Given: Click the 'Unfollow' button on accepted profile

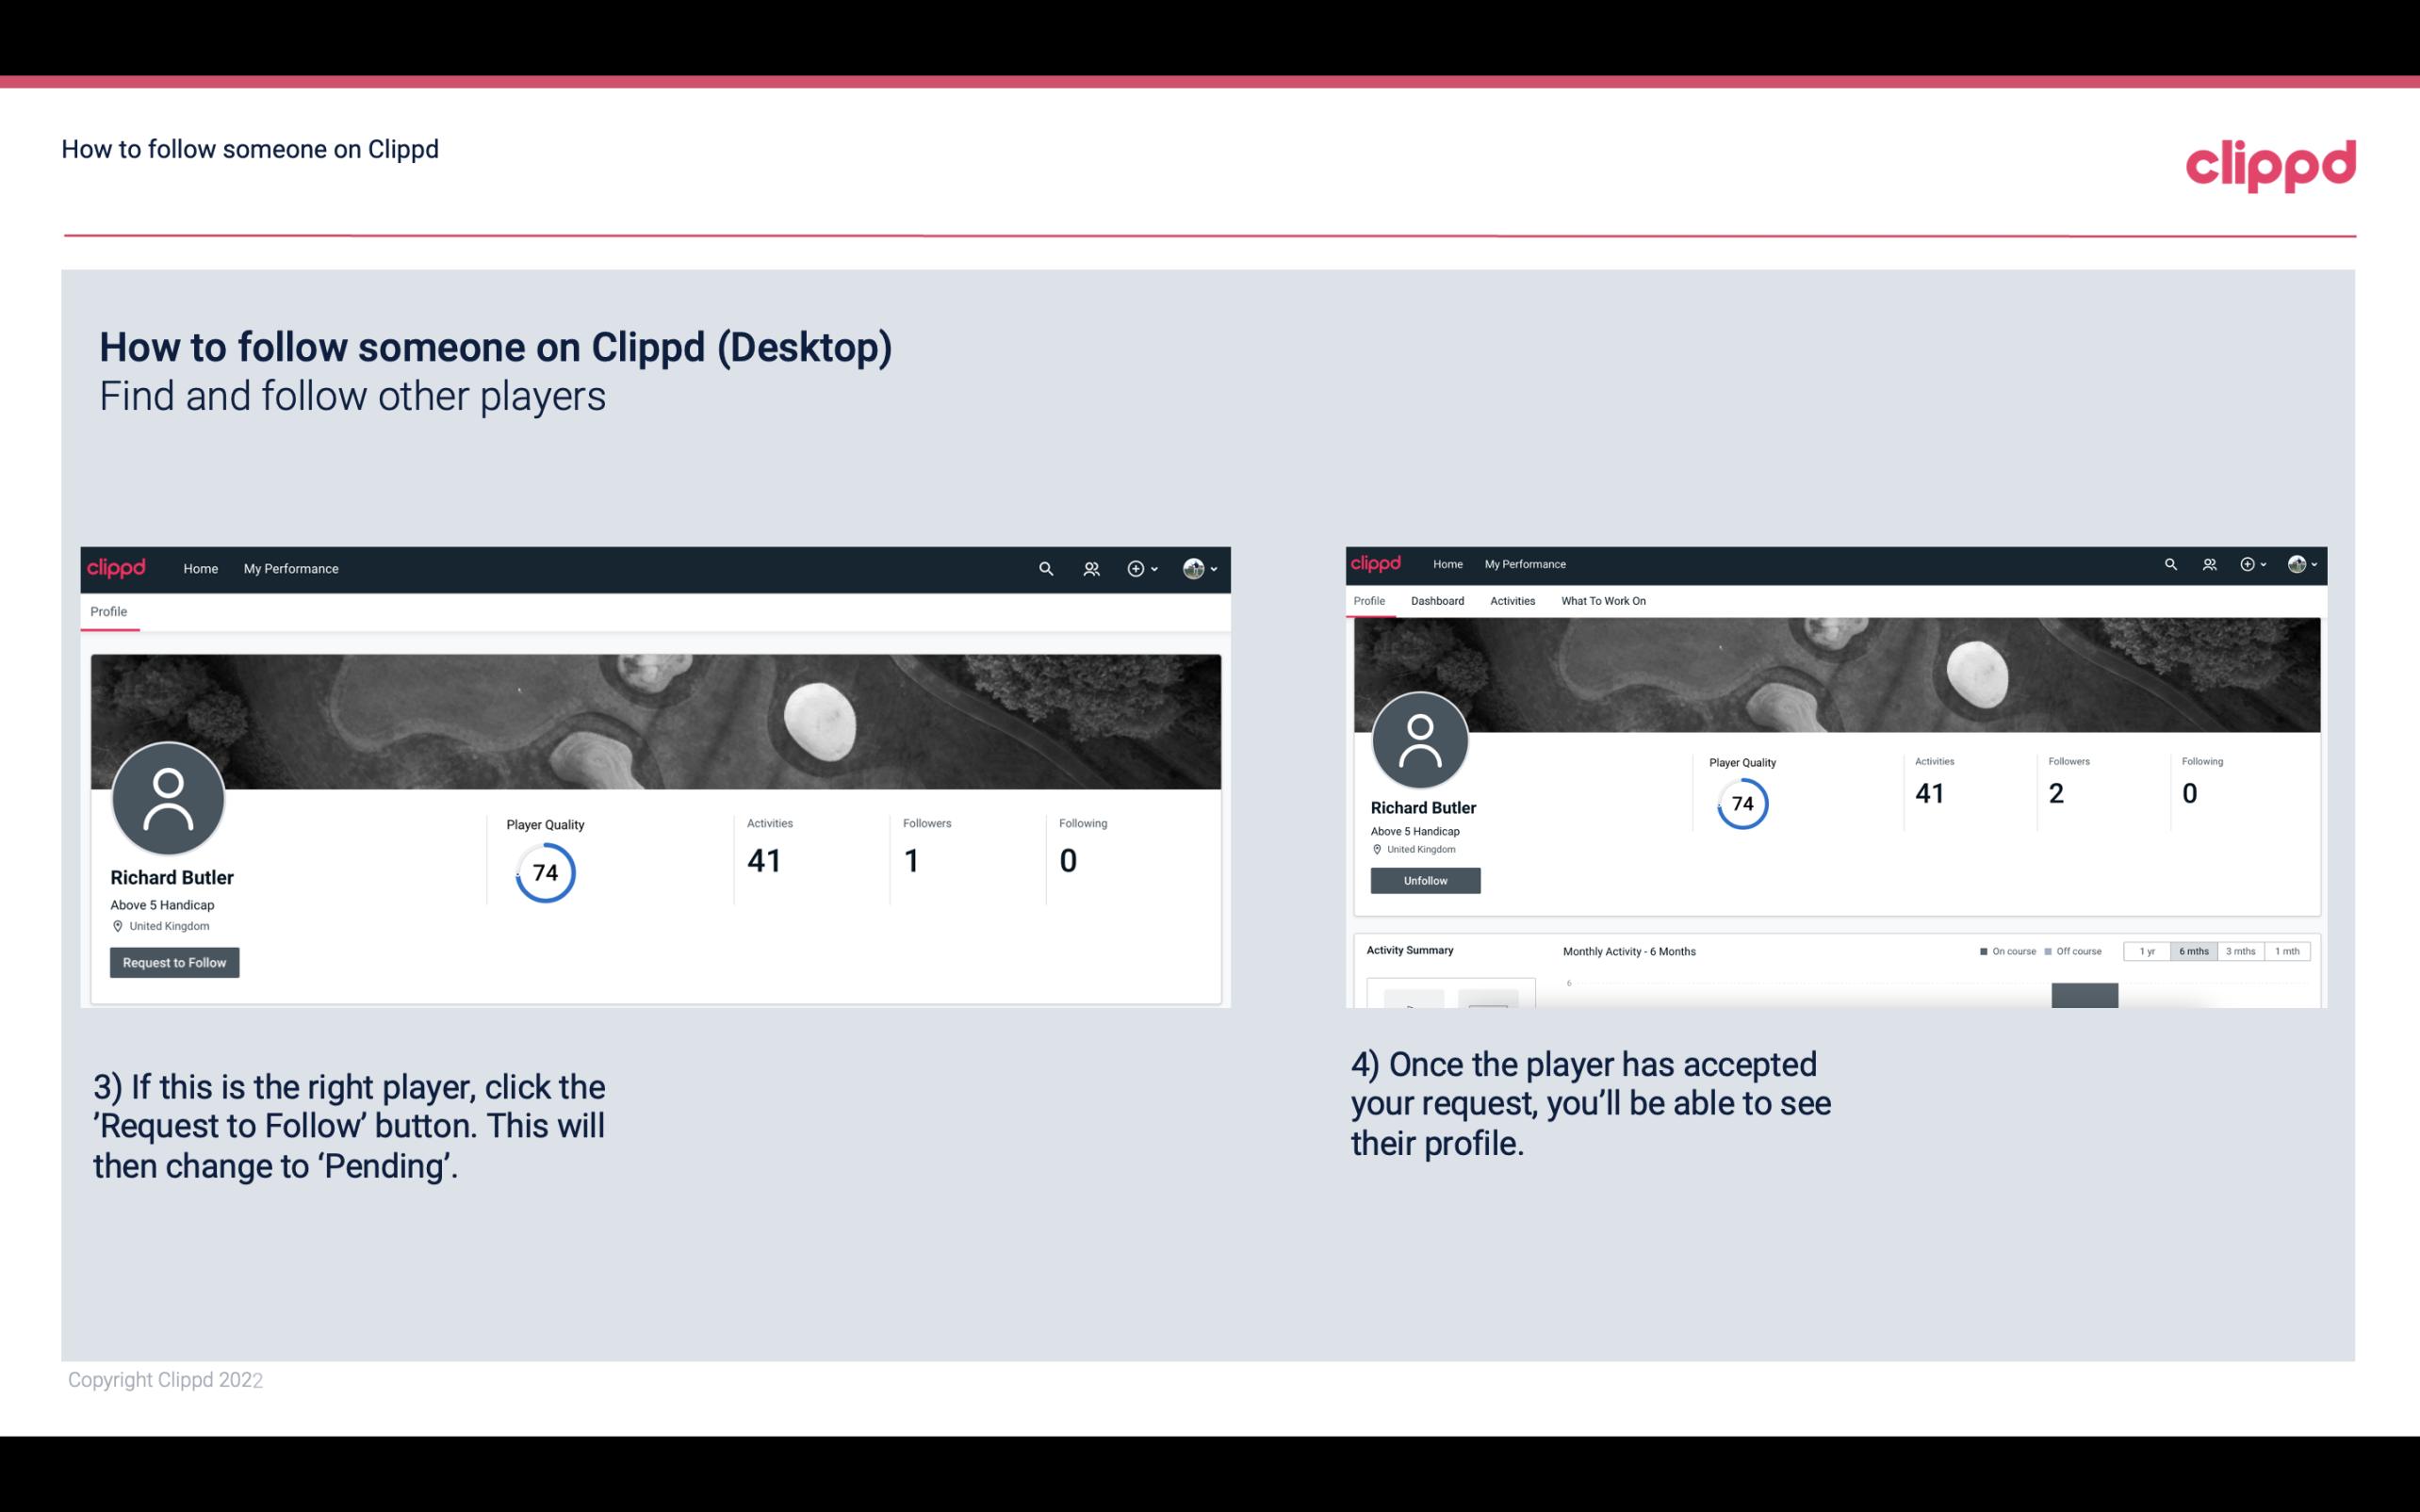Looking at the screenshot, I should 1423,880.
